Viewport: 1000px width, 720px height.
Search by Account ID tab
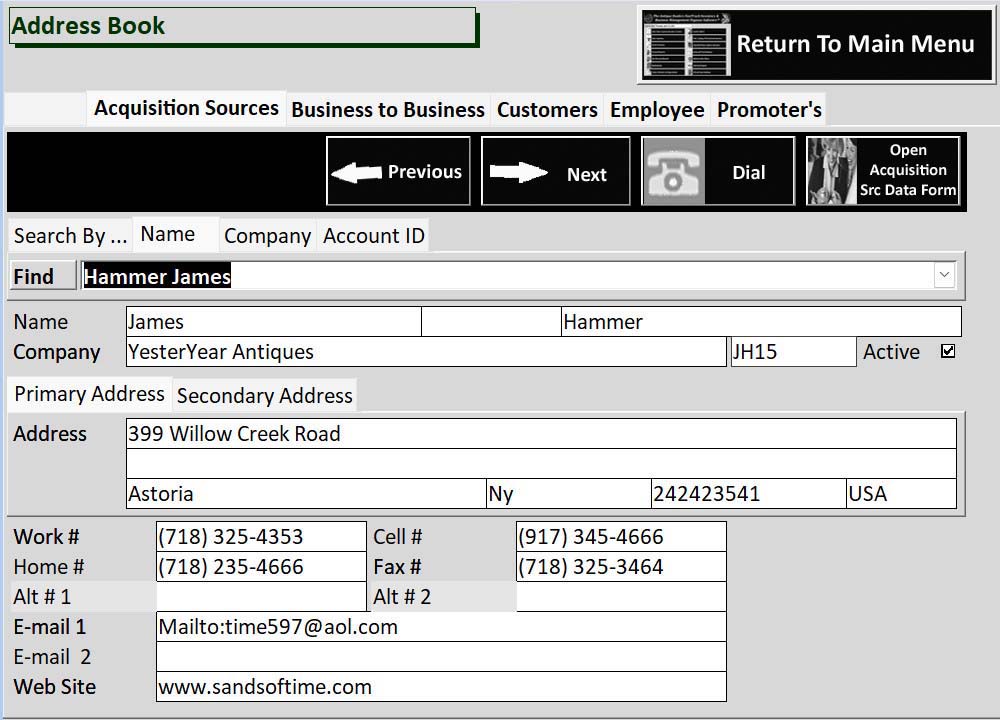pos(374,236)
